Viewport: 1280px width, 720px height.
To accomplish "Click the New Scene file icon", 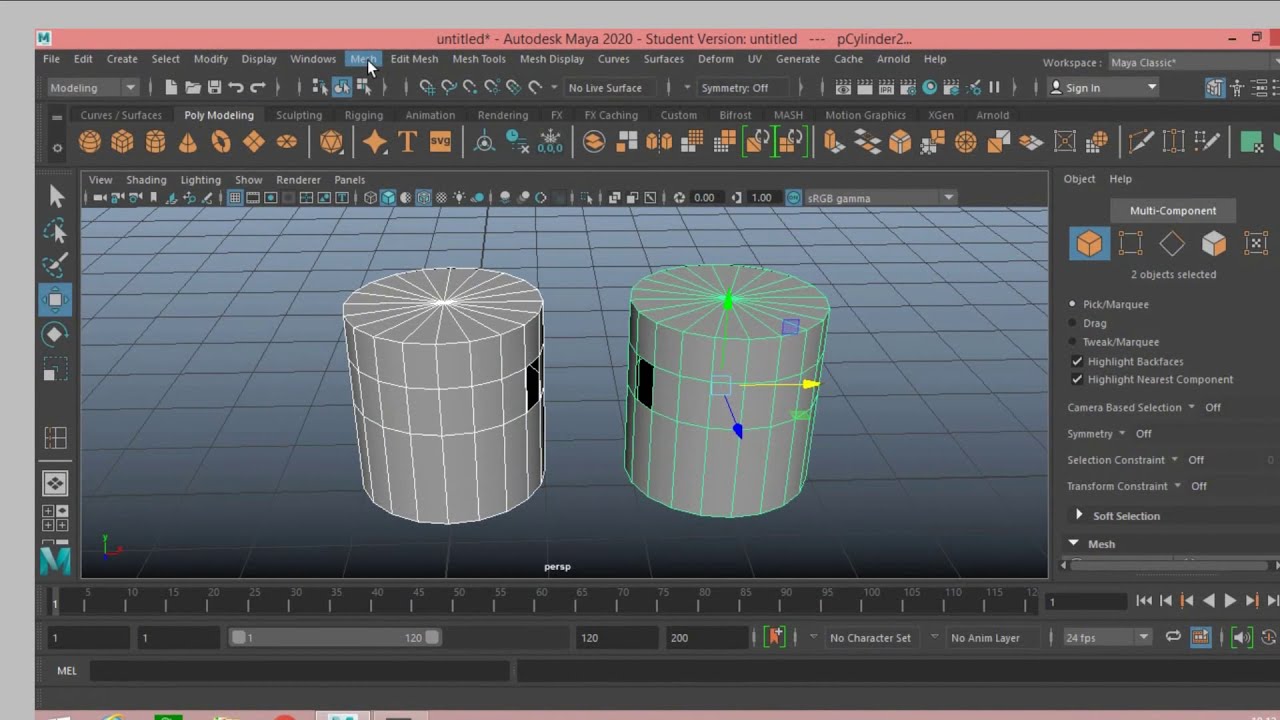I will pyautogui.click(x=171, y=87).
